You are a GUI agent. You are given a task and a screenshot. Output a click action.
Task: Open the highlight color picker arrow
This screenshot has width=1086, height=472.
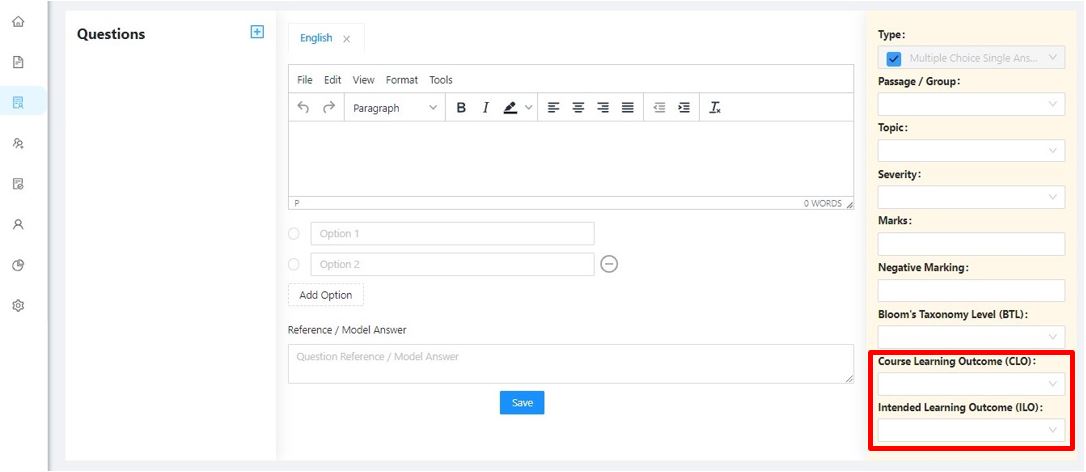(x=528, y=107)
